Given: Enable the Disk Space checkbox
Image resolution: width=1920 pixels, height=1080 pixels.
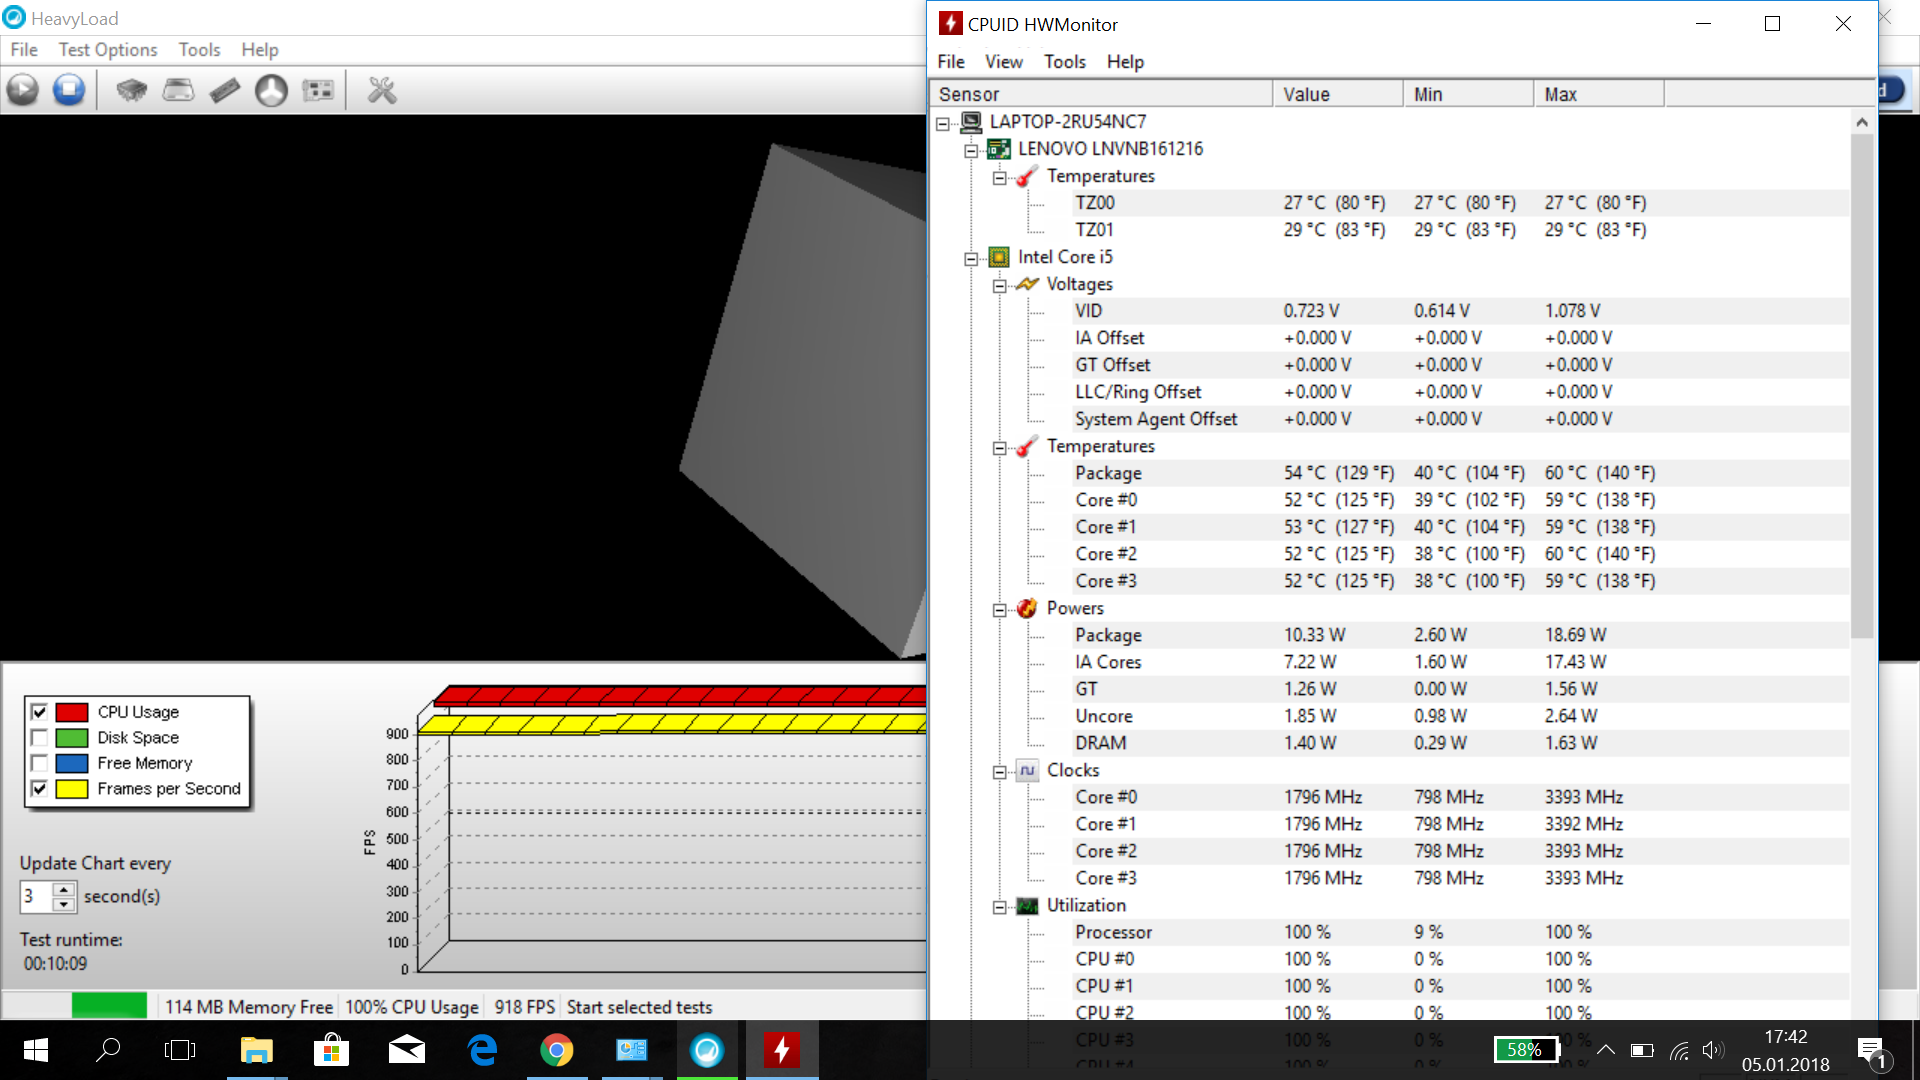Looking at the screenshot, I should coord(39,738).
